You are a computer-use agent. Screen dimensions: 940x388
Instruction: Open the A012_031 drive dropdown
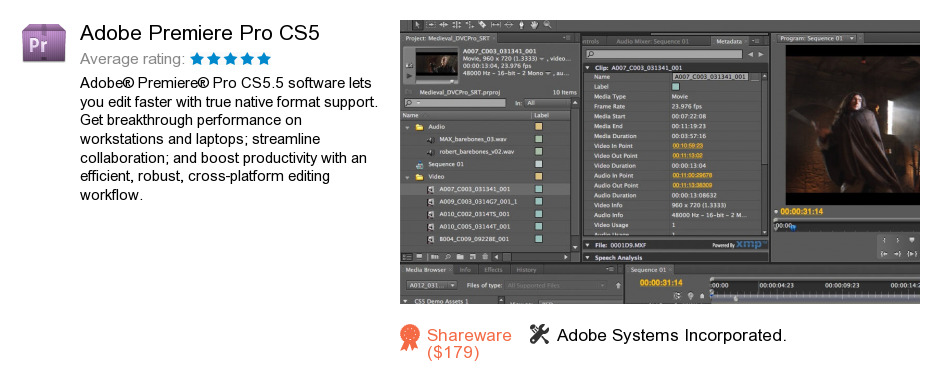click(432, 285)
